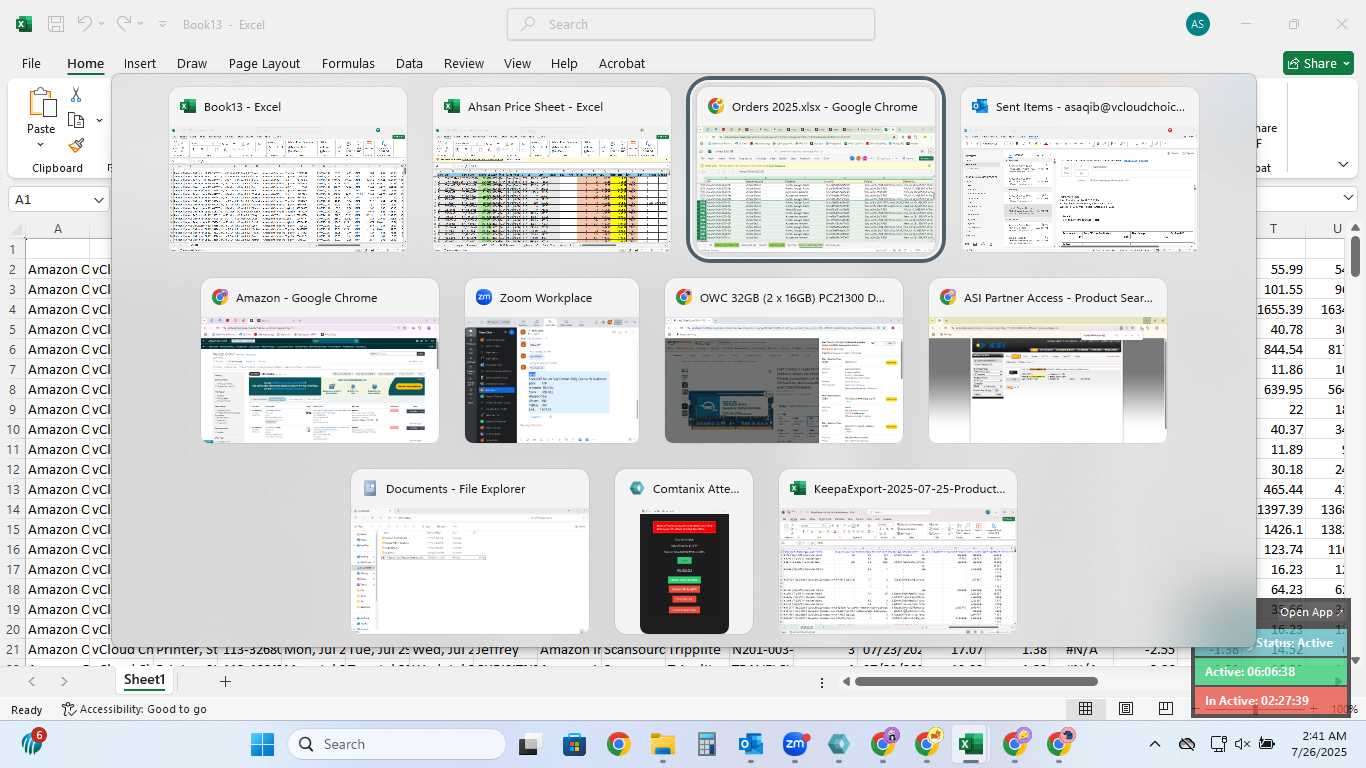Click Accessibility: Good to go status
The width and height of the screenshot is (1366, 768).
[134, 709]
